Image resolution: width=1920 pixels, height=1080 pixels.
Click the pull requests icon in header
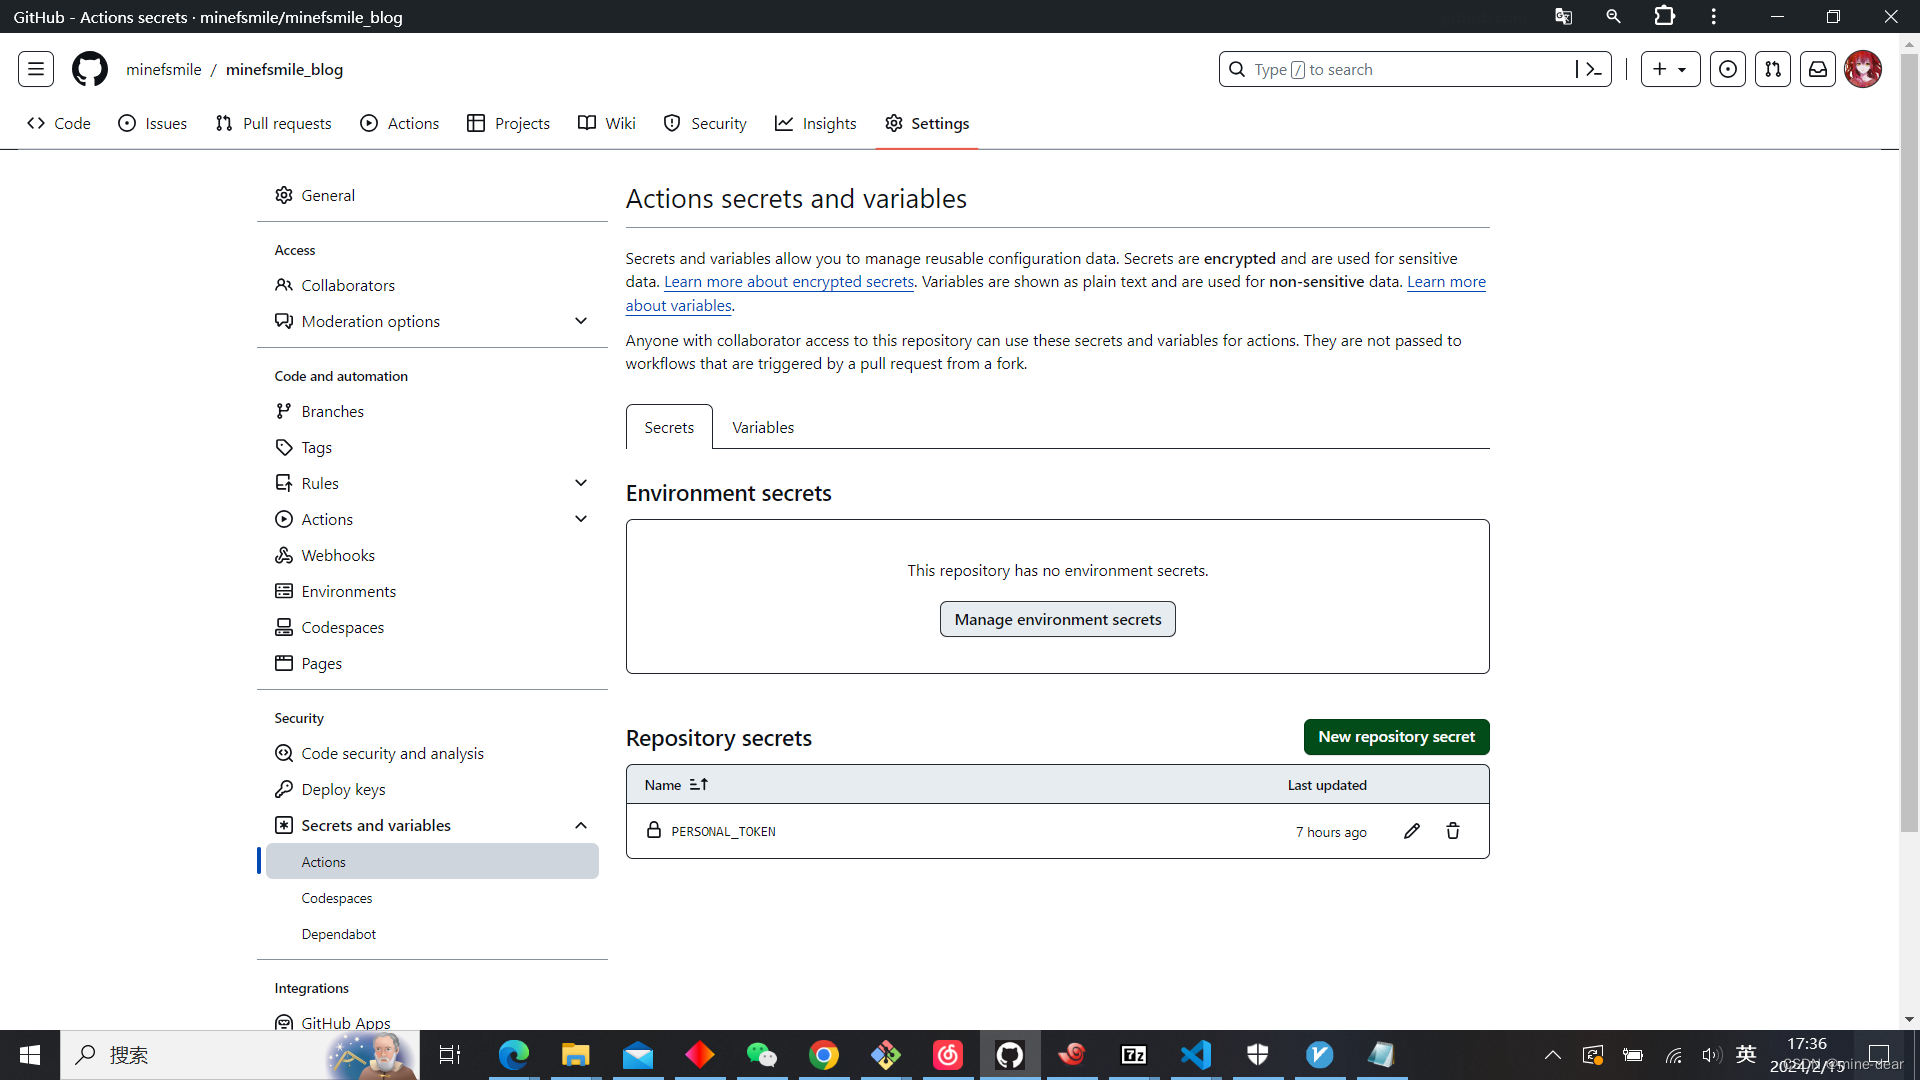click(1772, 69)
